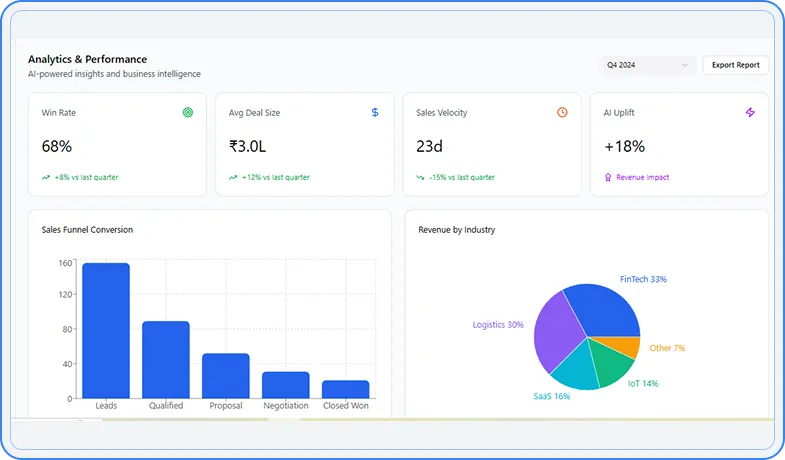Click the Negotiation bar in the funnel chart
785x460 pixels.
tap(286, 385)
